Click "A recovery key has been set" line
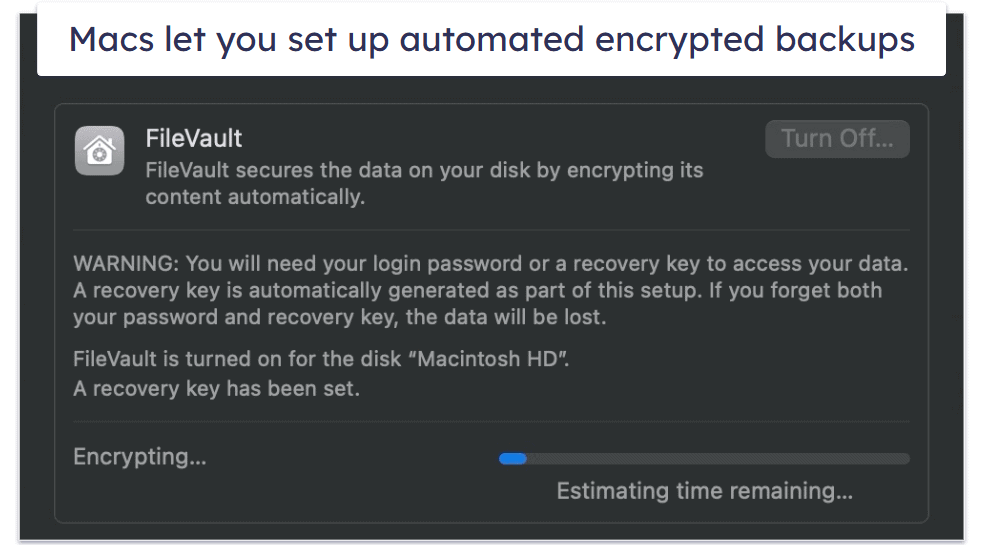Screen dimensions: 982x545 (216, 389)
